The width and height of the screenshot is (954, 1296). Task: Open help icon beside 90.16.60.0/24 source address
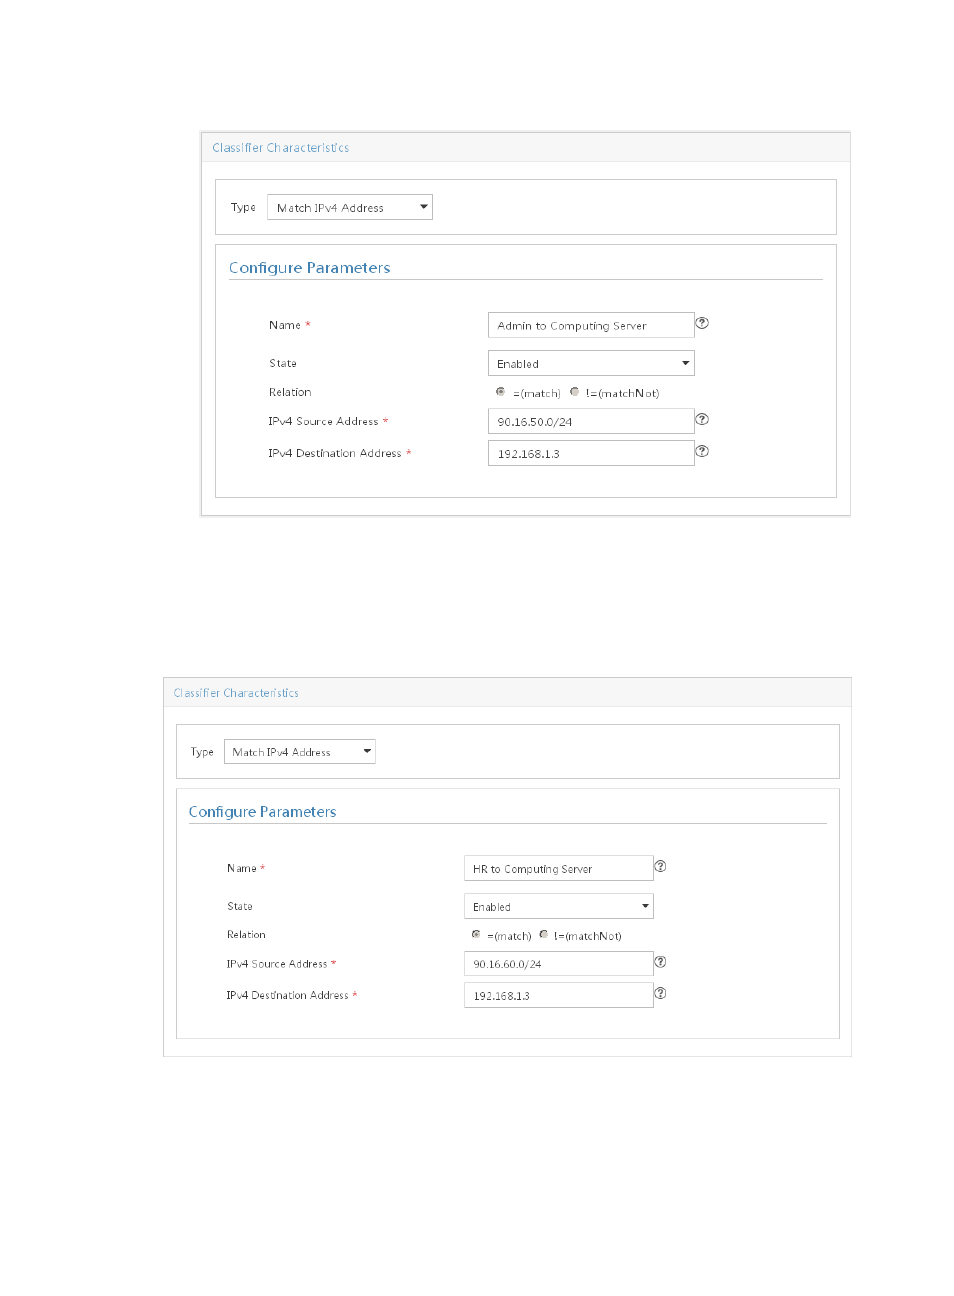pos(660,962)
